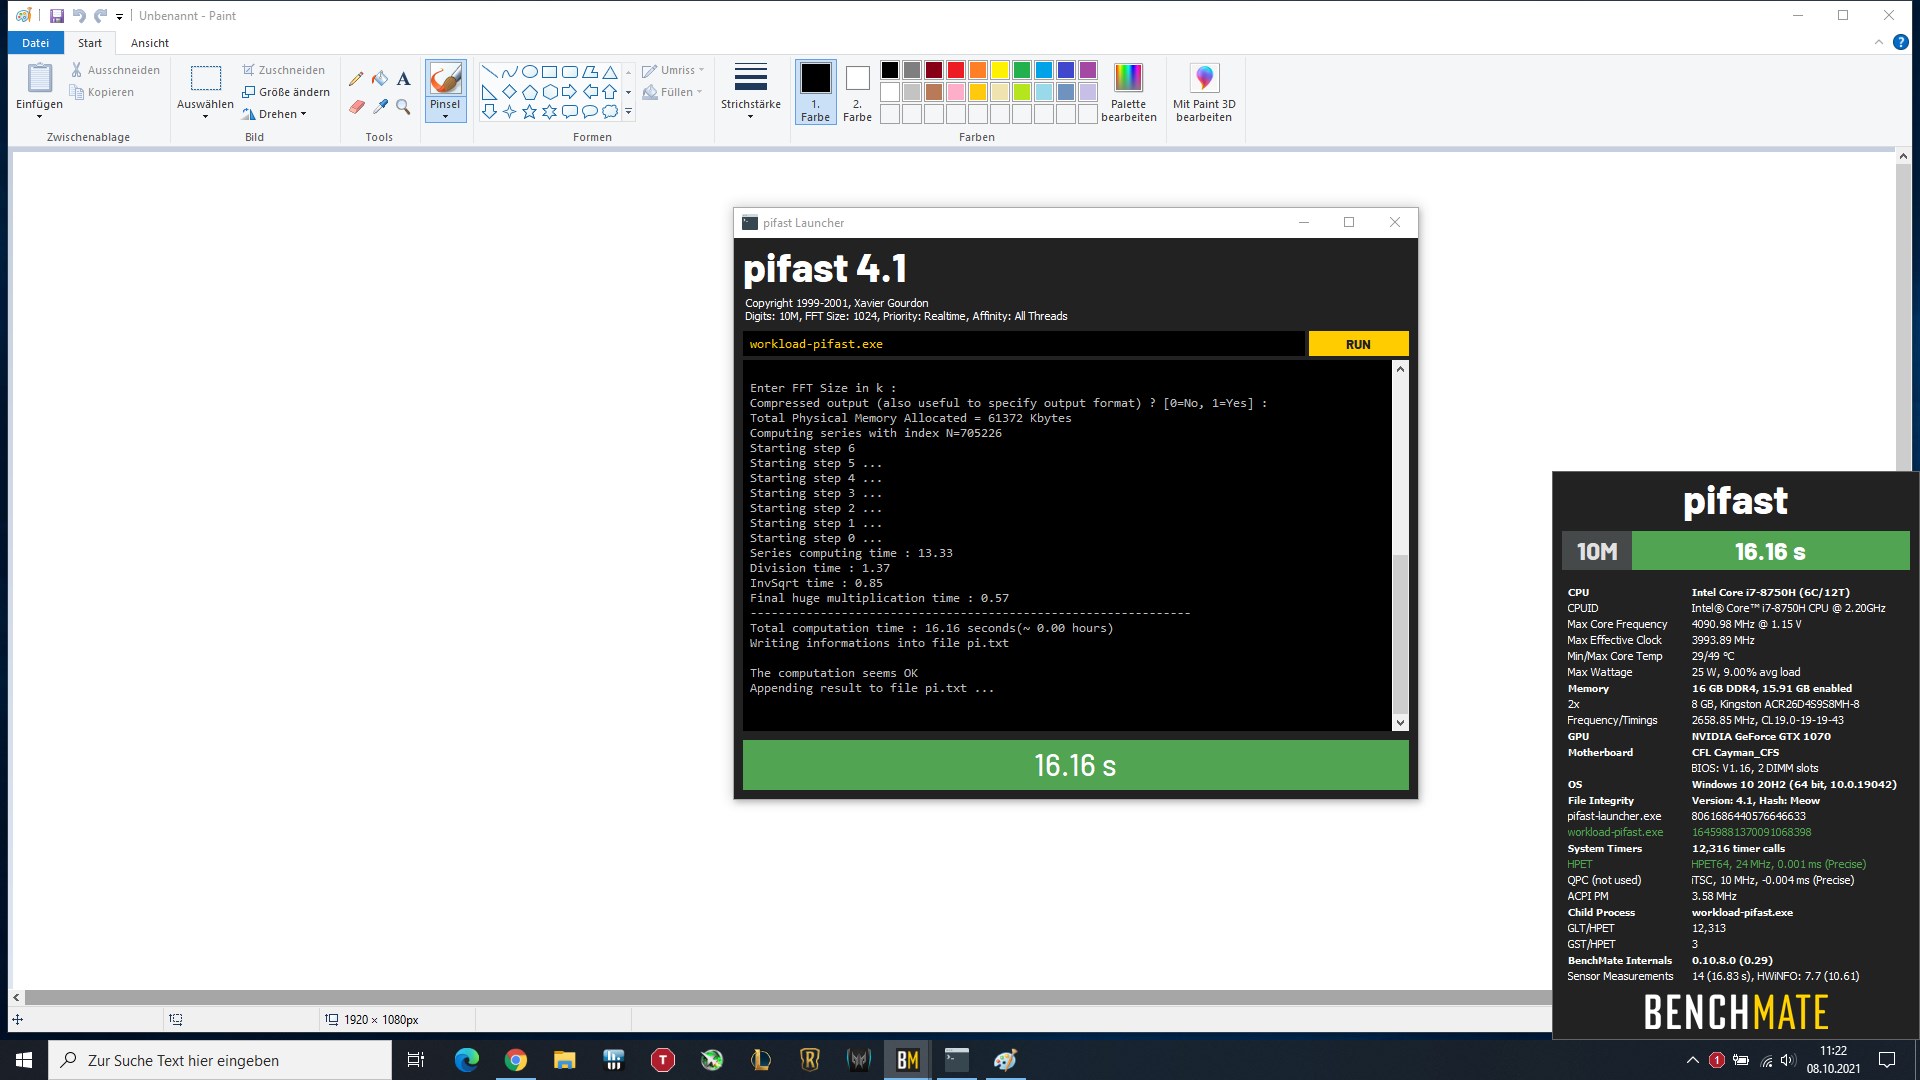The height and width of the screenshot is (1080, 1920).
Task: Pick the purple color swatch
Action: [1087, 70]
